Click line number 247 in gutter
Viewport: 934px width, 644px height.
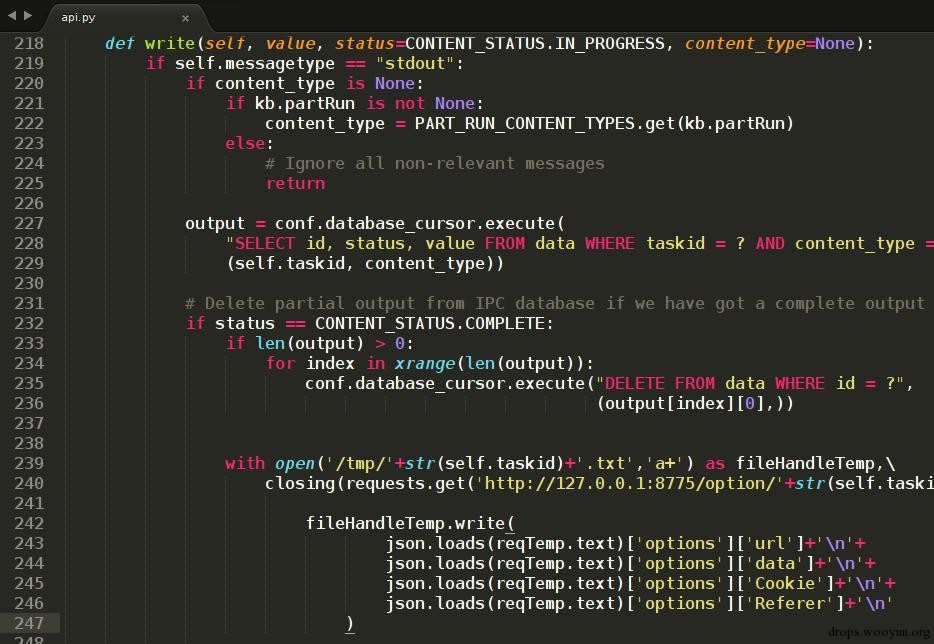pos(29,623)
